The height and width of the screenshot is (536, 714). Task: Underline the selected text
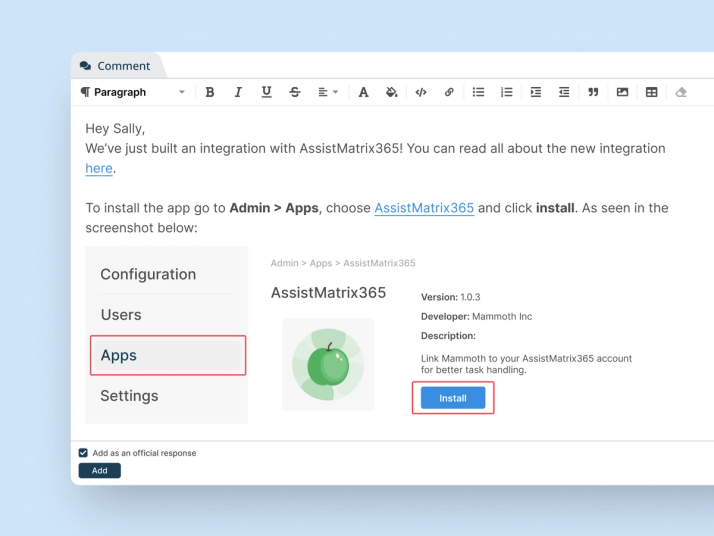tap(266, 92)
